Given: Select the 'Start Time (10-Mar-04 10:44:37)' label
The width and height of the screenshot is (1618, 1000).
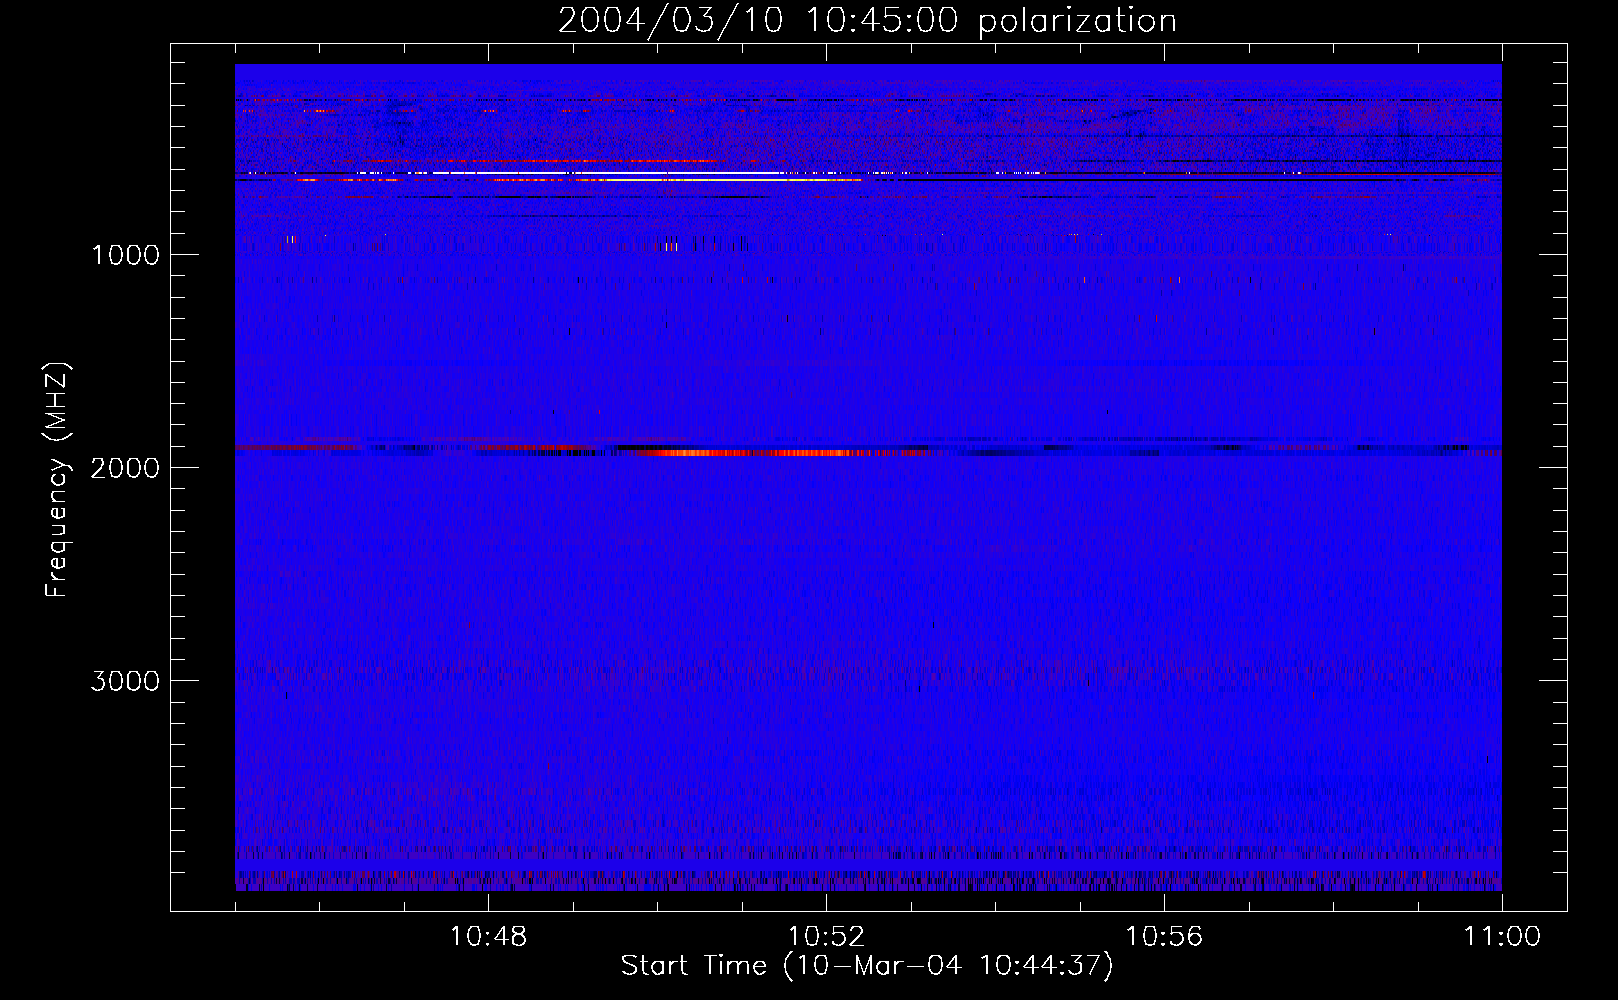Looking at the screenshot, I should point(867,966).
